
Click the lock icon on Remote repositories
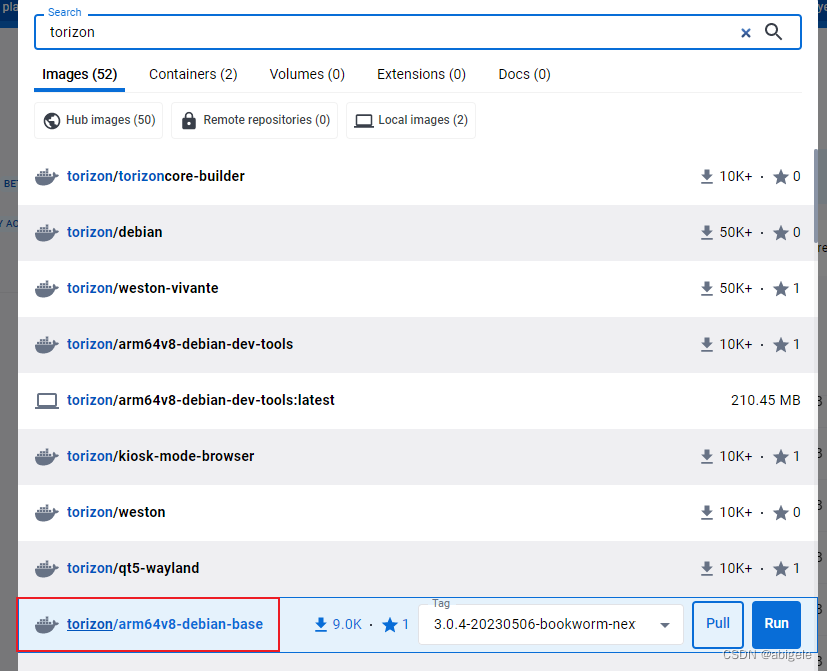pos(189,120)
